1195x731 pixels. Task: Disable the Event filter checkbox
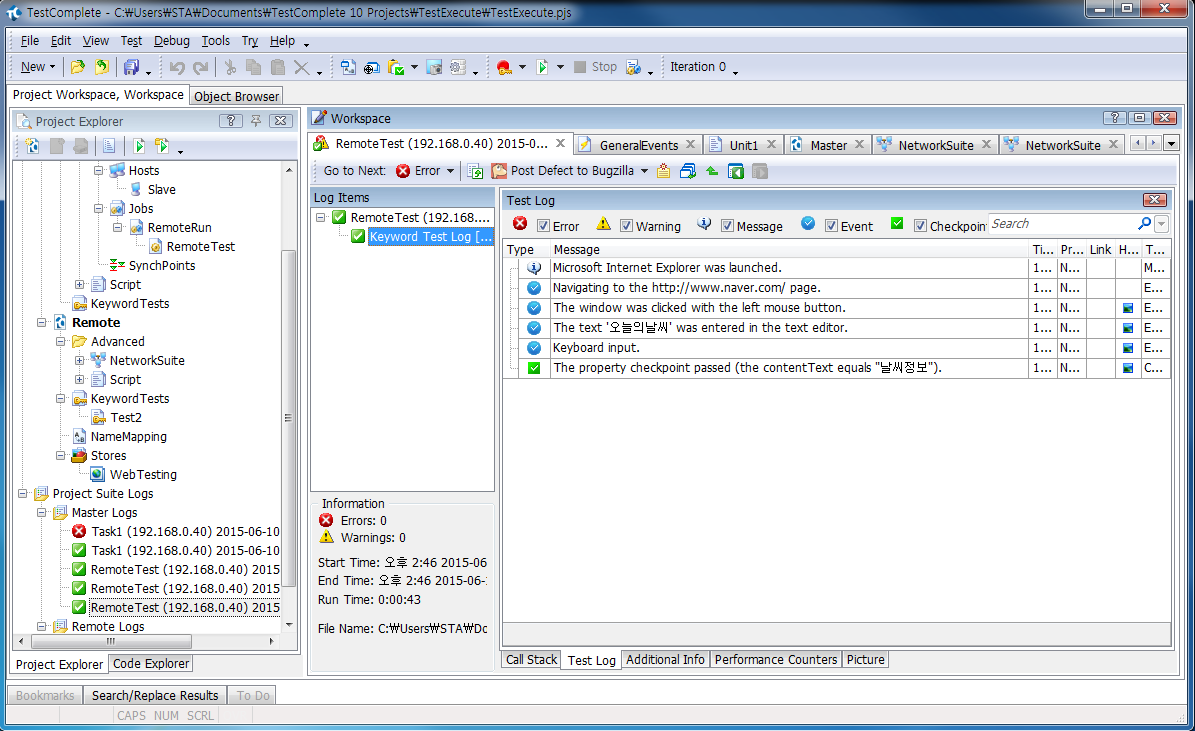[x=831, y=226]
